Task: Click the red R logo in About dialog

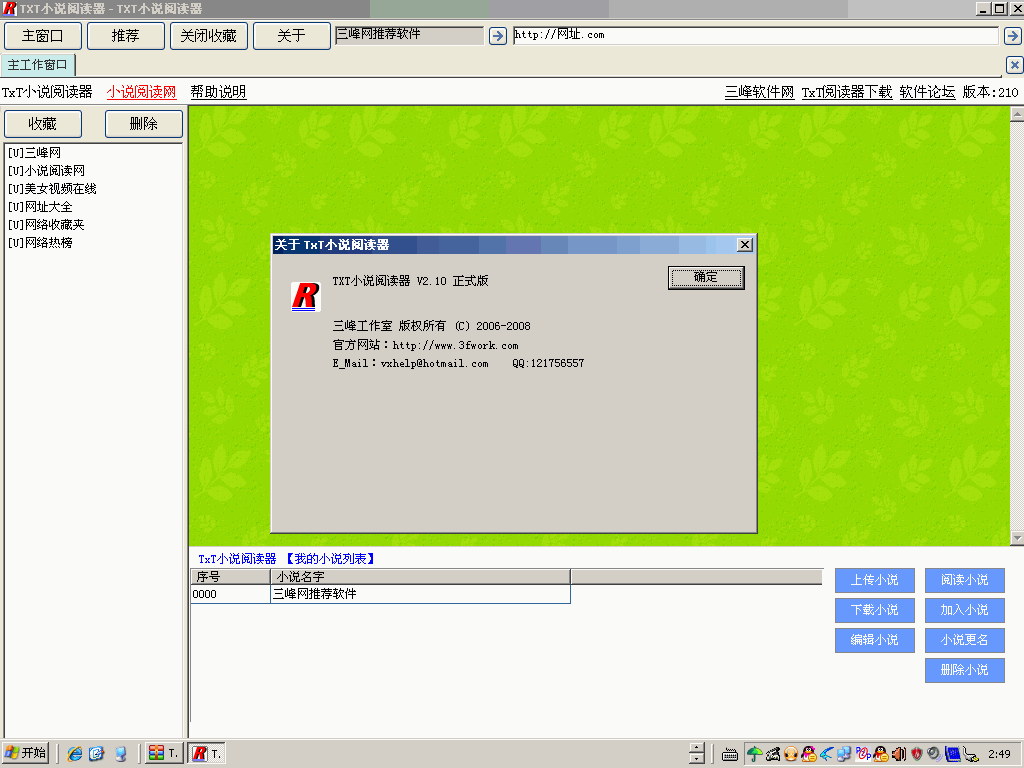Action: coord(305,296)
